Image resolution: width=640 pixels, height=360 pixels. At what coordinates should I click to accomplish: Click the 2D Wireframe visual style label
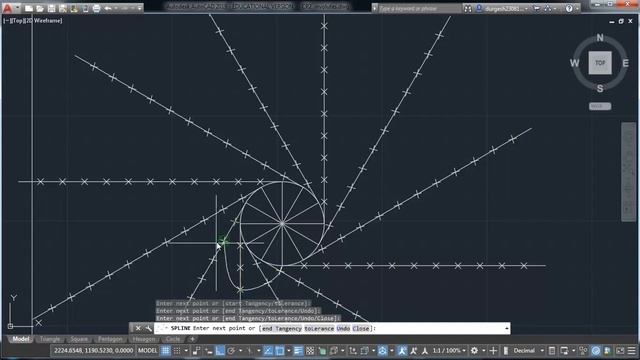pyautogui.click(x=43, y=20)
